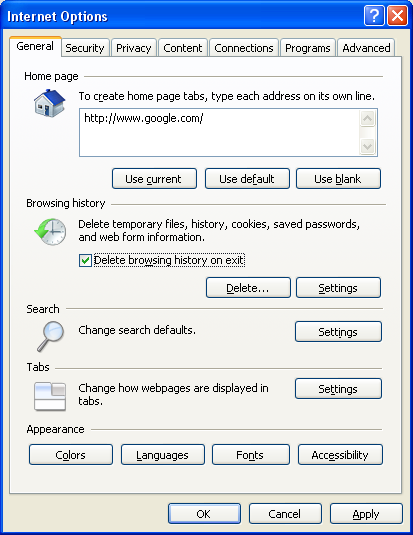Click the blue house Home page icon
This screenshot has height=535, width=413.
[49, 103]
